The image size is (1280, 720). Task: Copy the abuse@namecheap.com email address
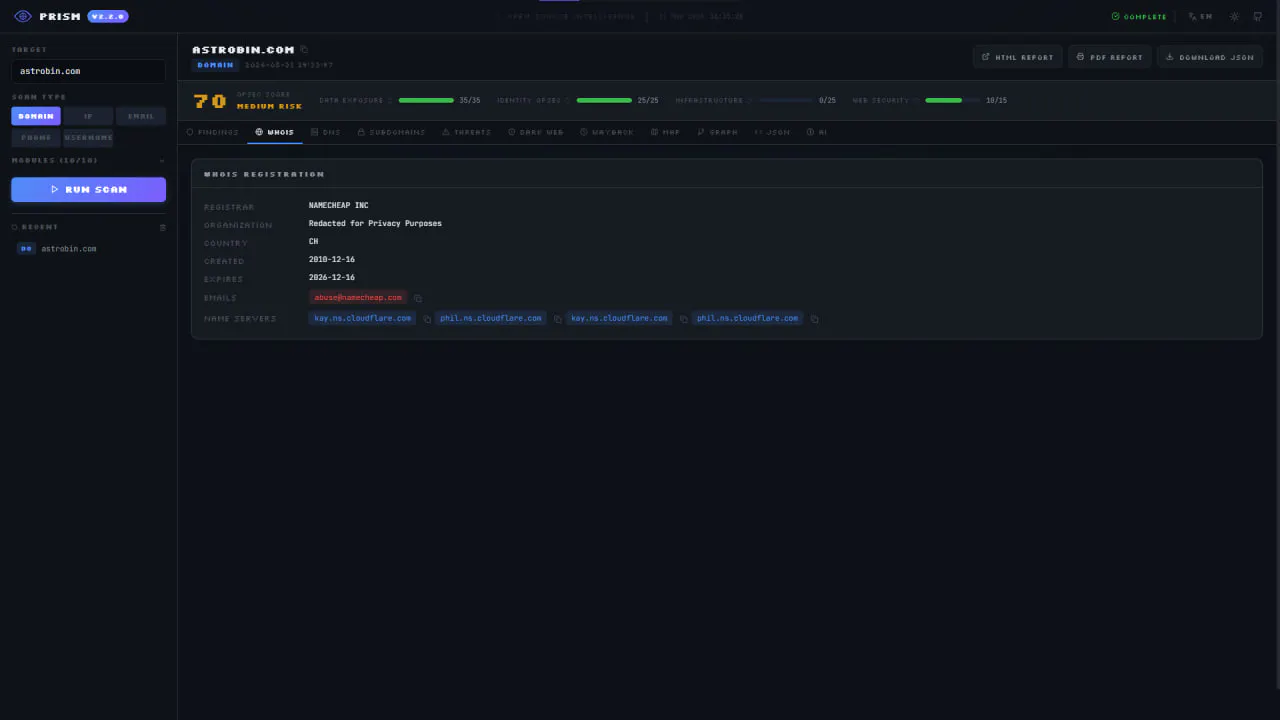coord(418,298)
